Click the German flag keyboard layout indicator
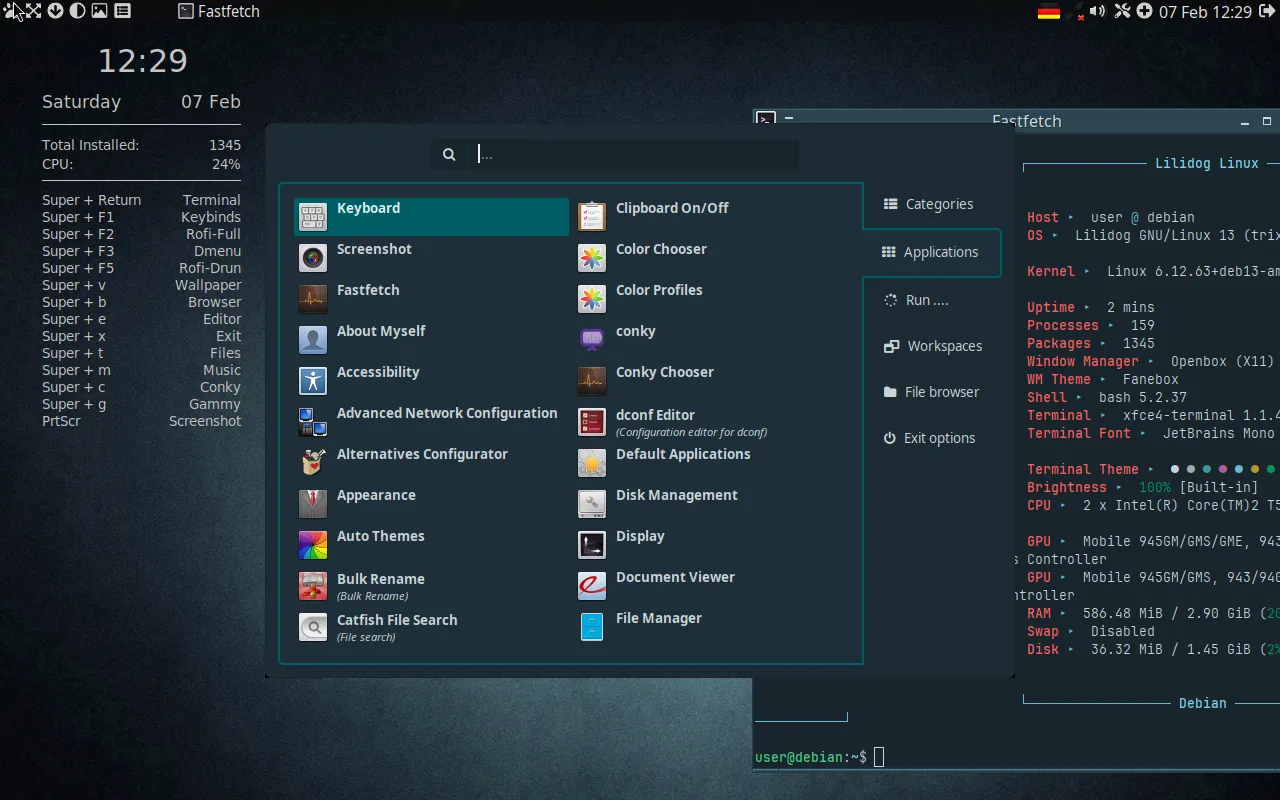This screenshot has height=800, width=1280. (x=1049, y=12)
